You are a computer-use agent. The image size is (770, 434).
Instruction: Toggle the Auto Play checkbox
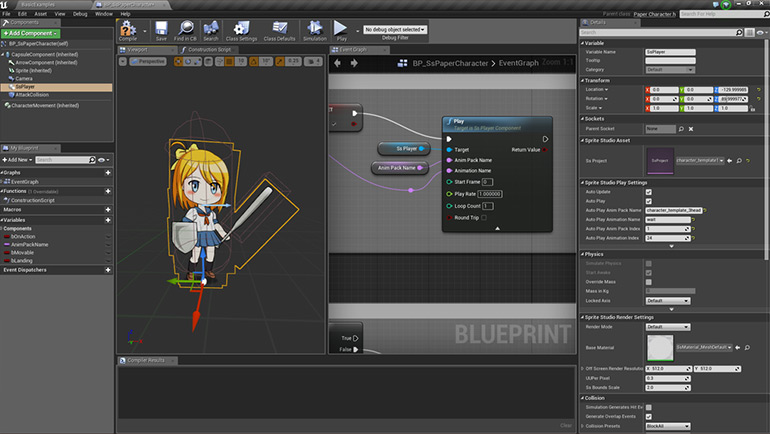649,201
